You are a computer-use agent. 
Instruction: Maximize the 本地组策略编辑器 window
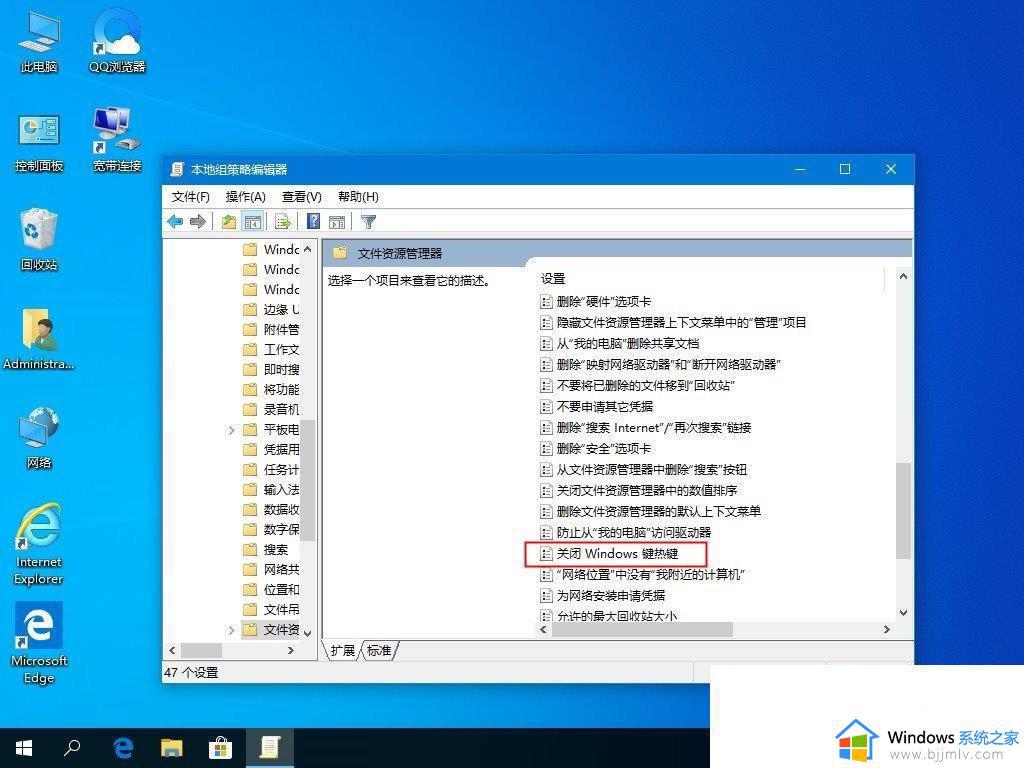click(x=845, y=169)
